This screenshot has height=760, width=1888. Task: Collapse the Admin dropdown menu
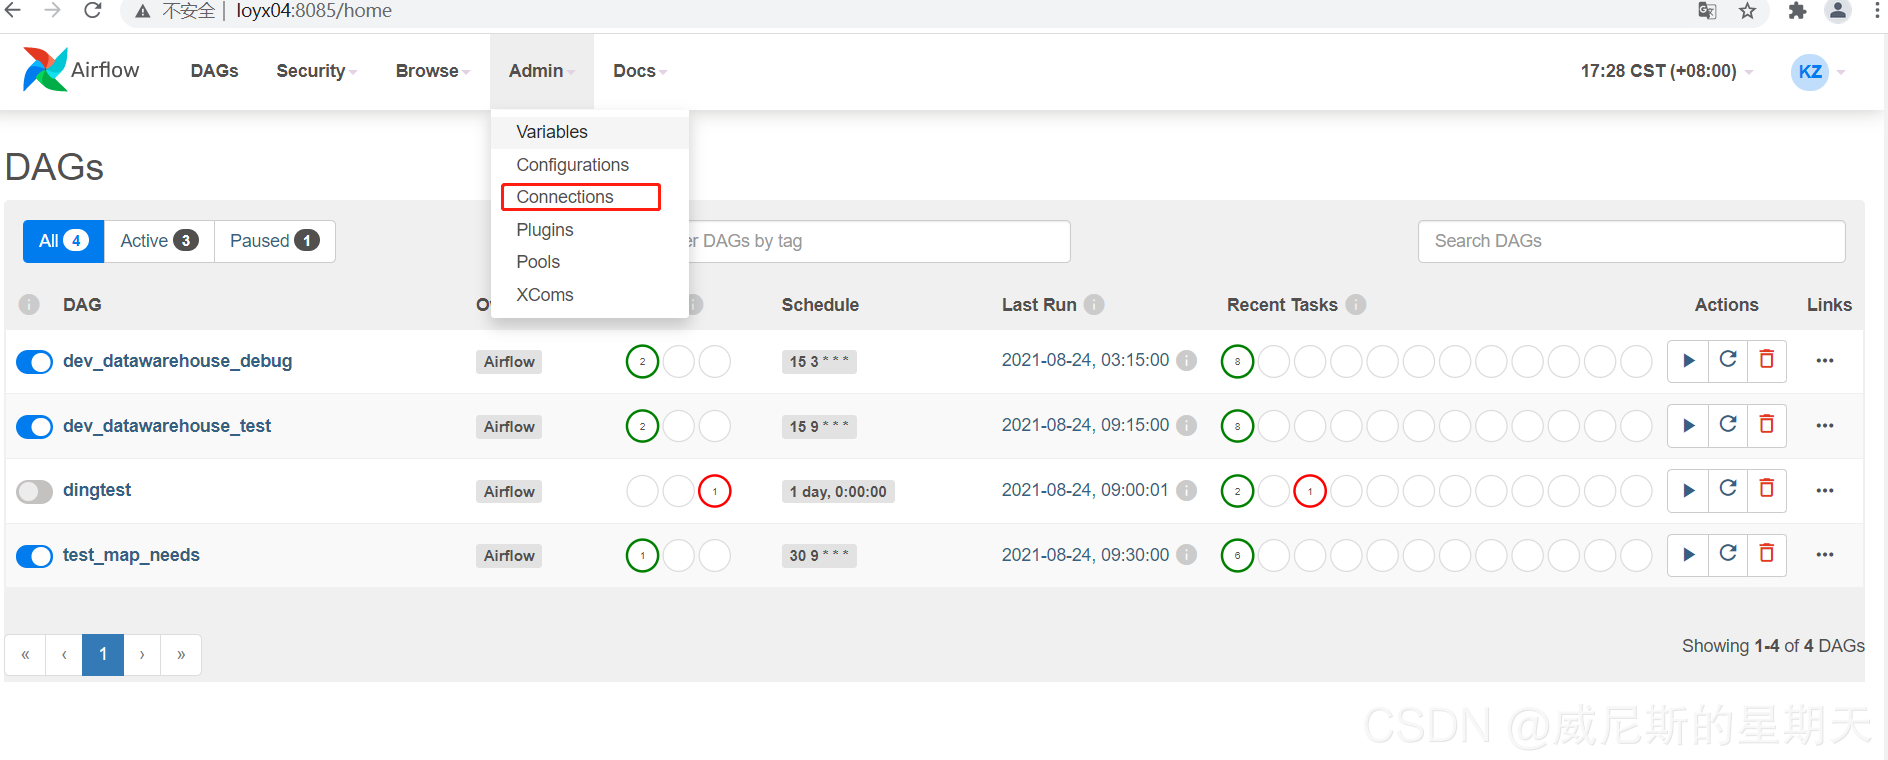point(542,71)
